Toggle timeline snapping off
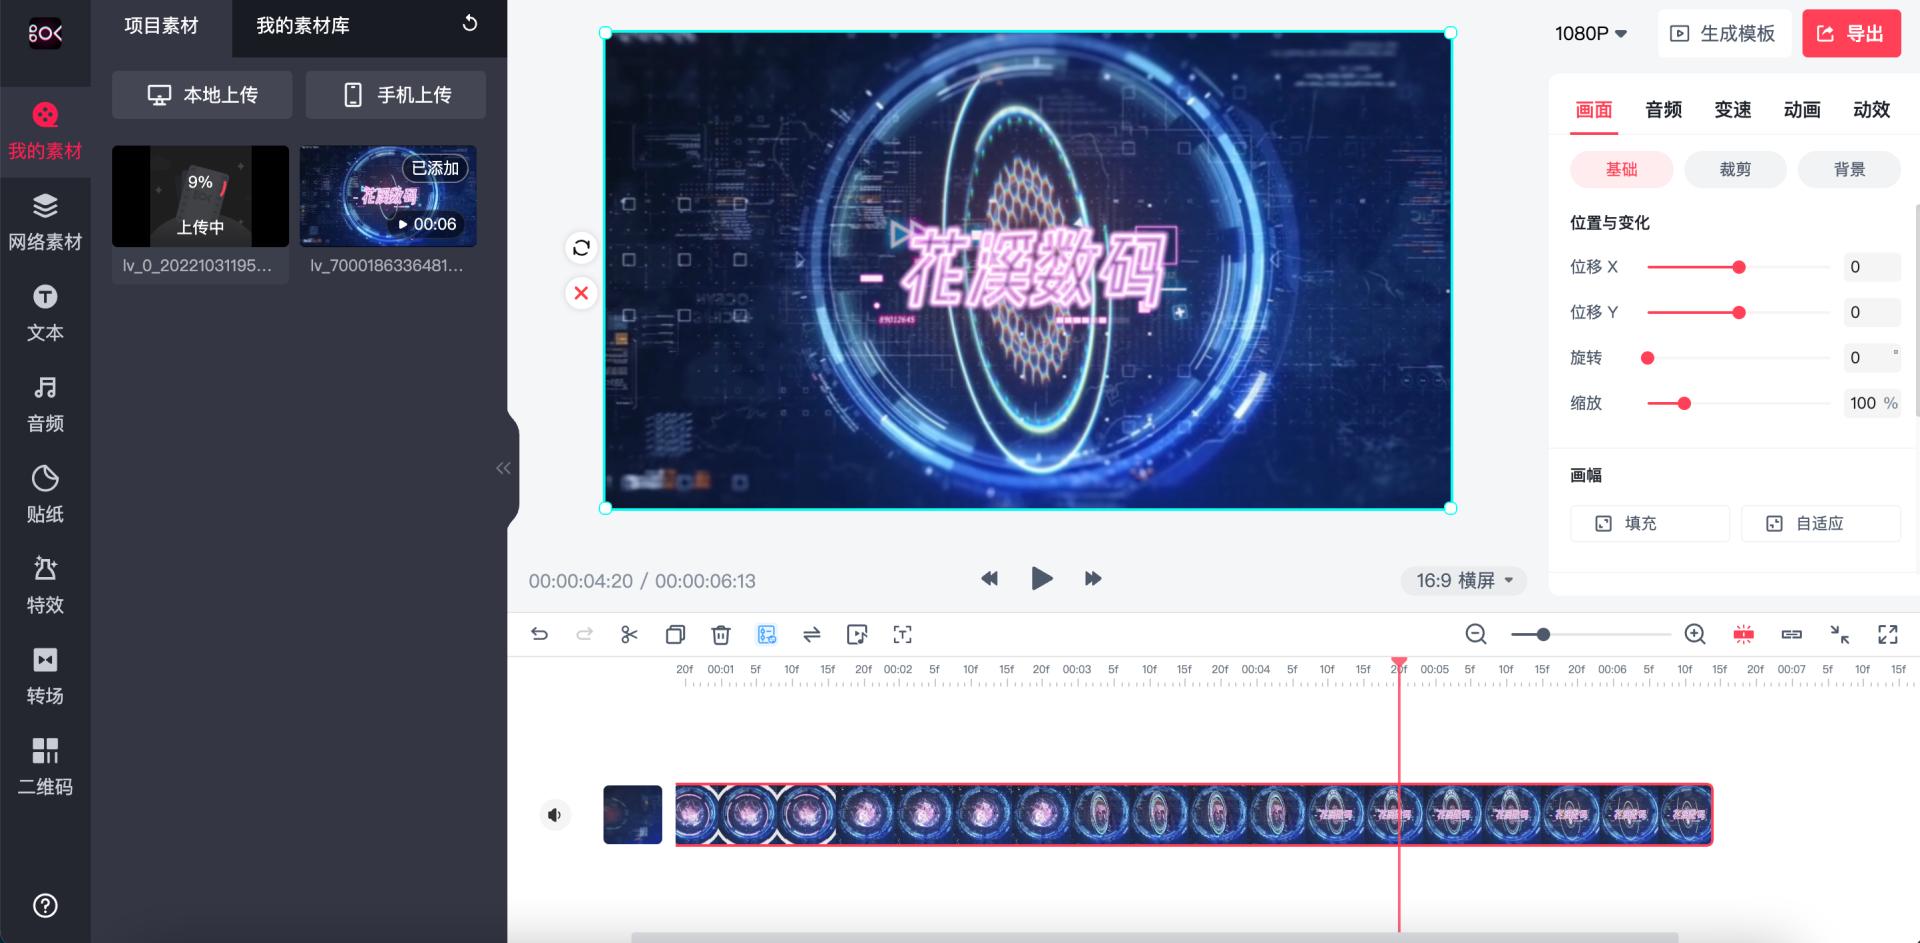 coord(1743,634)
